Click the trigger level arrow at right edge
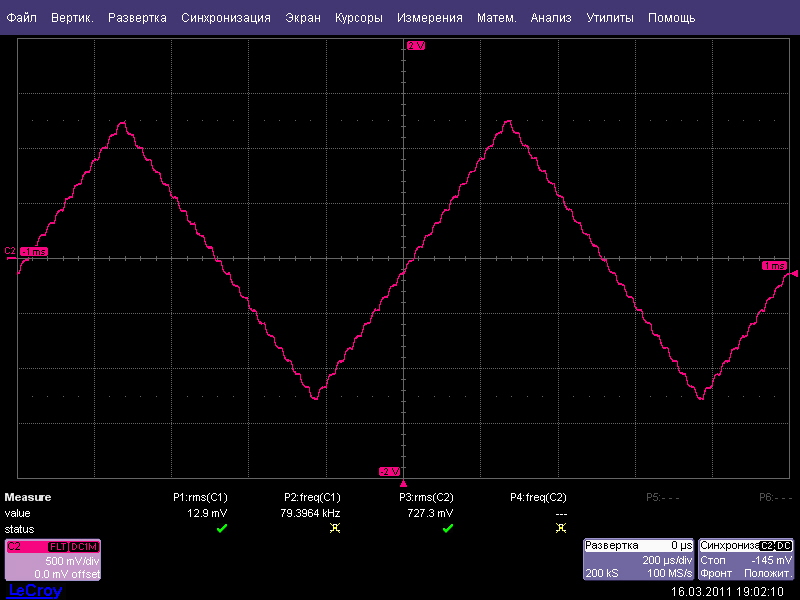Screen dimensions: 800x600 tap(794, 273)
